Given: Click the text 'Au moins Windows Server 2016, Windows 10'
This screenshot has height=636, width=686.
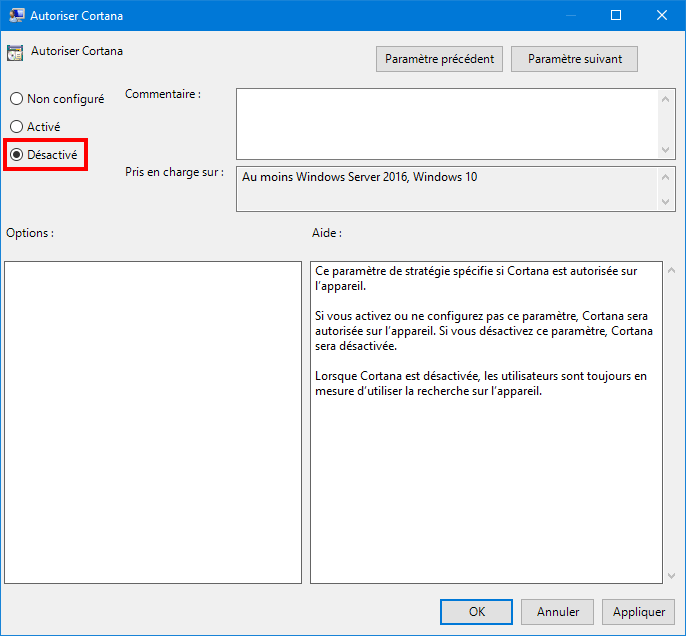Looking at the screenshot, I should (x=360, y=177).
